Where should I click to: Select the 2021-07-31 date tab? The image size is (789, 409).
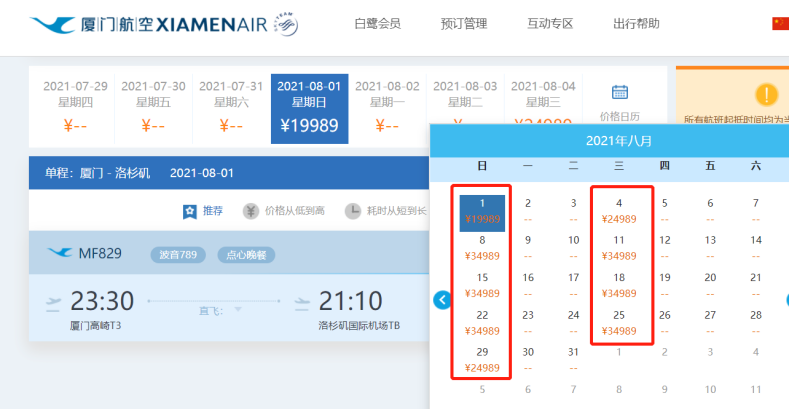point(231,105)
